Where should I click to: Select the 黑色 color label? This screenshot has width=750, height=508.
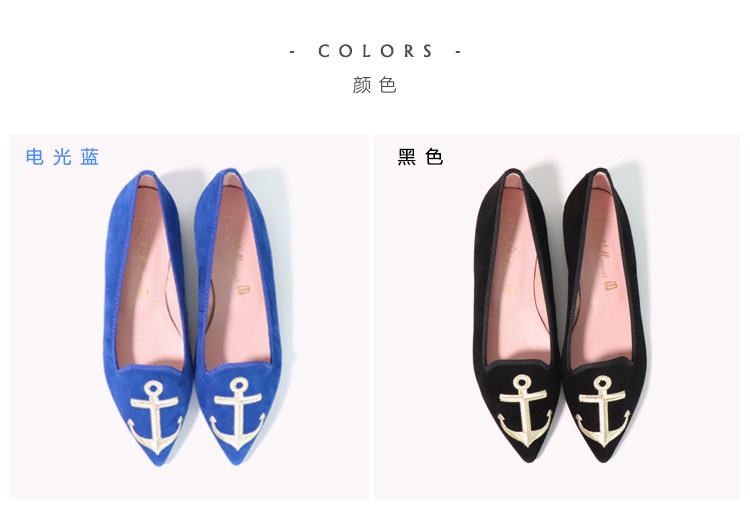click(420, 157)
